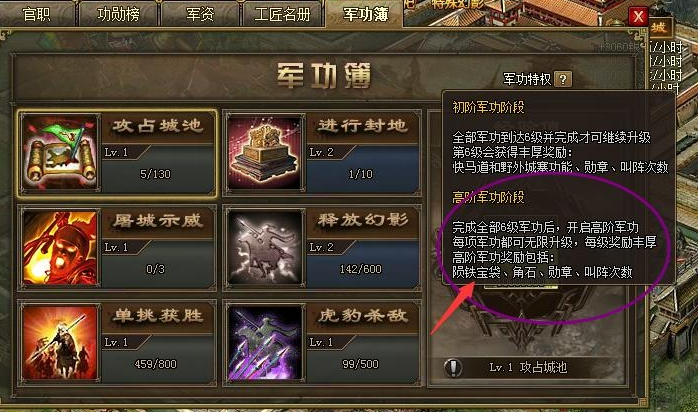Select the 军功簿 tab
Screen dimensions: 698x412
tap(365, 14)
